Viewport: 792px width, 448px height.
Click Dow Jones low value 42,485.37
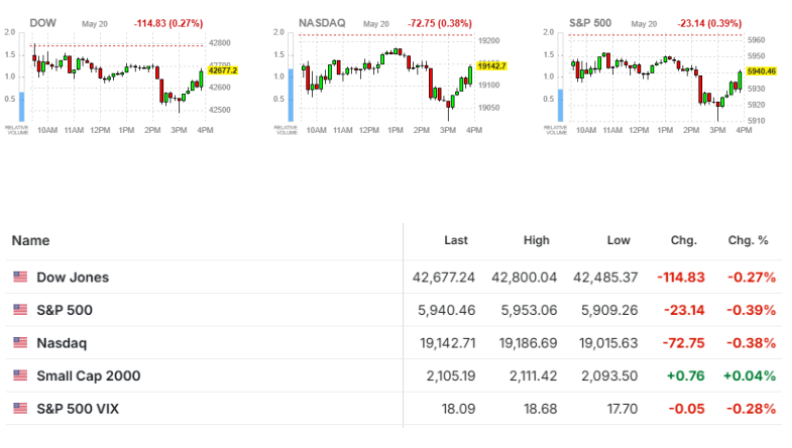point(605,277)
